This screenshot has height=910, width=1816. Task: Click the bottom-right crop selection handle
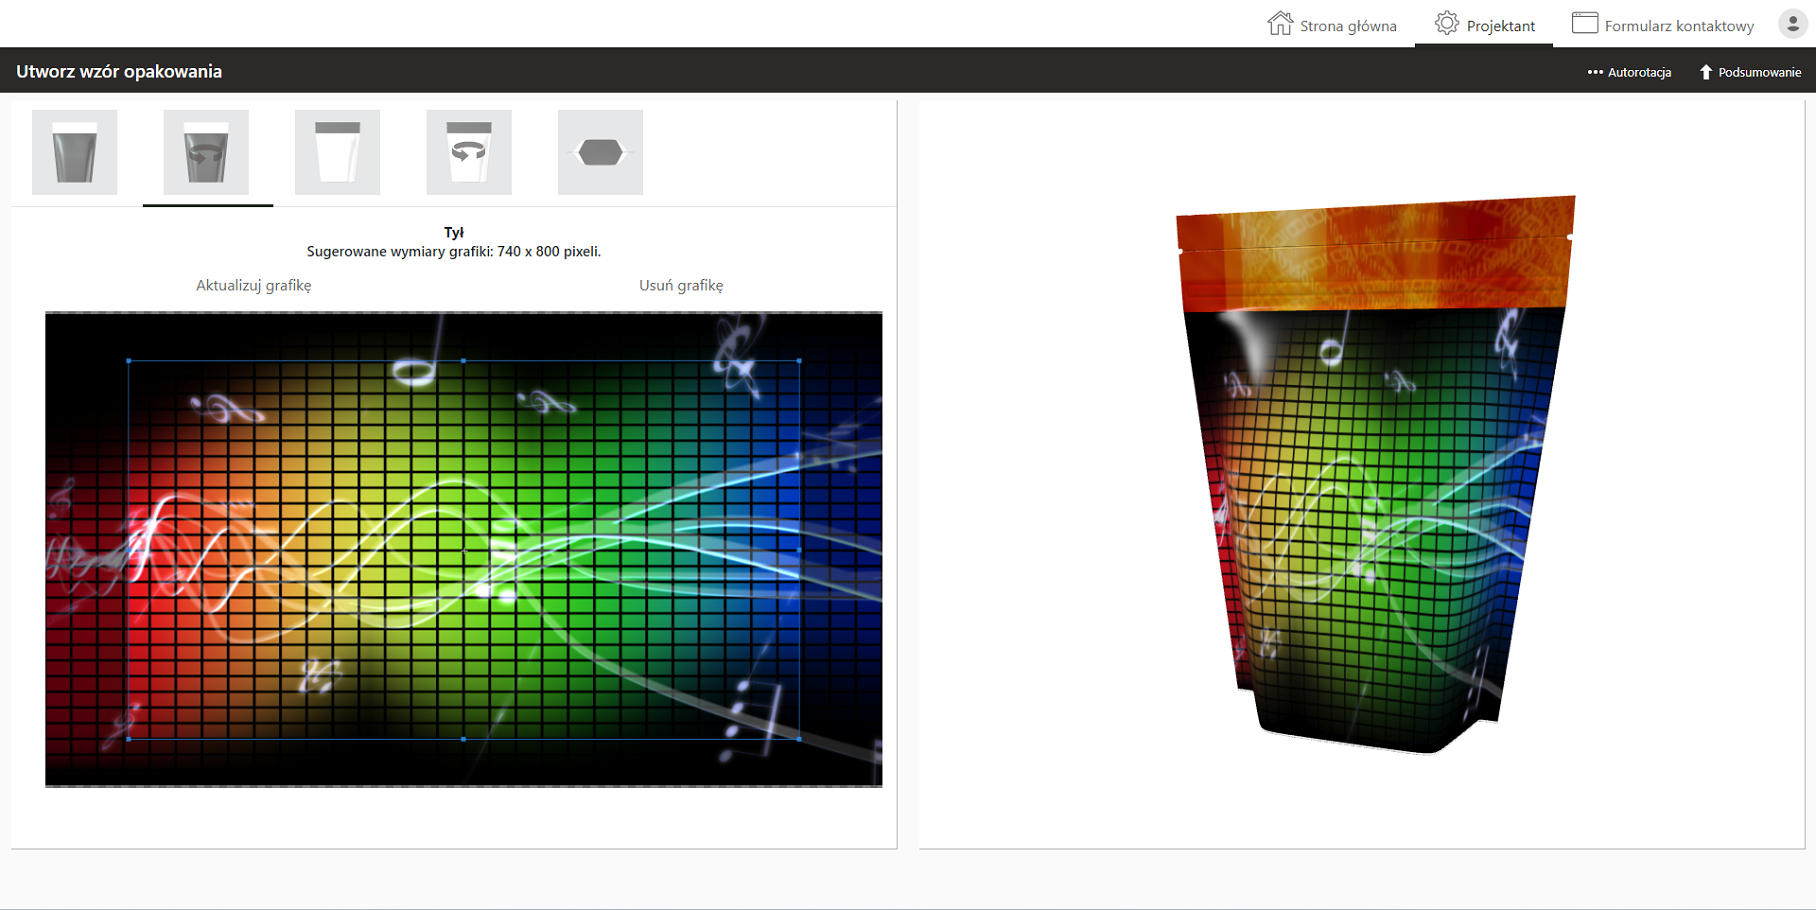(799, 739)
